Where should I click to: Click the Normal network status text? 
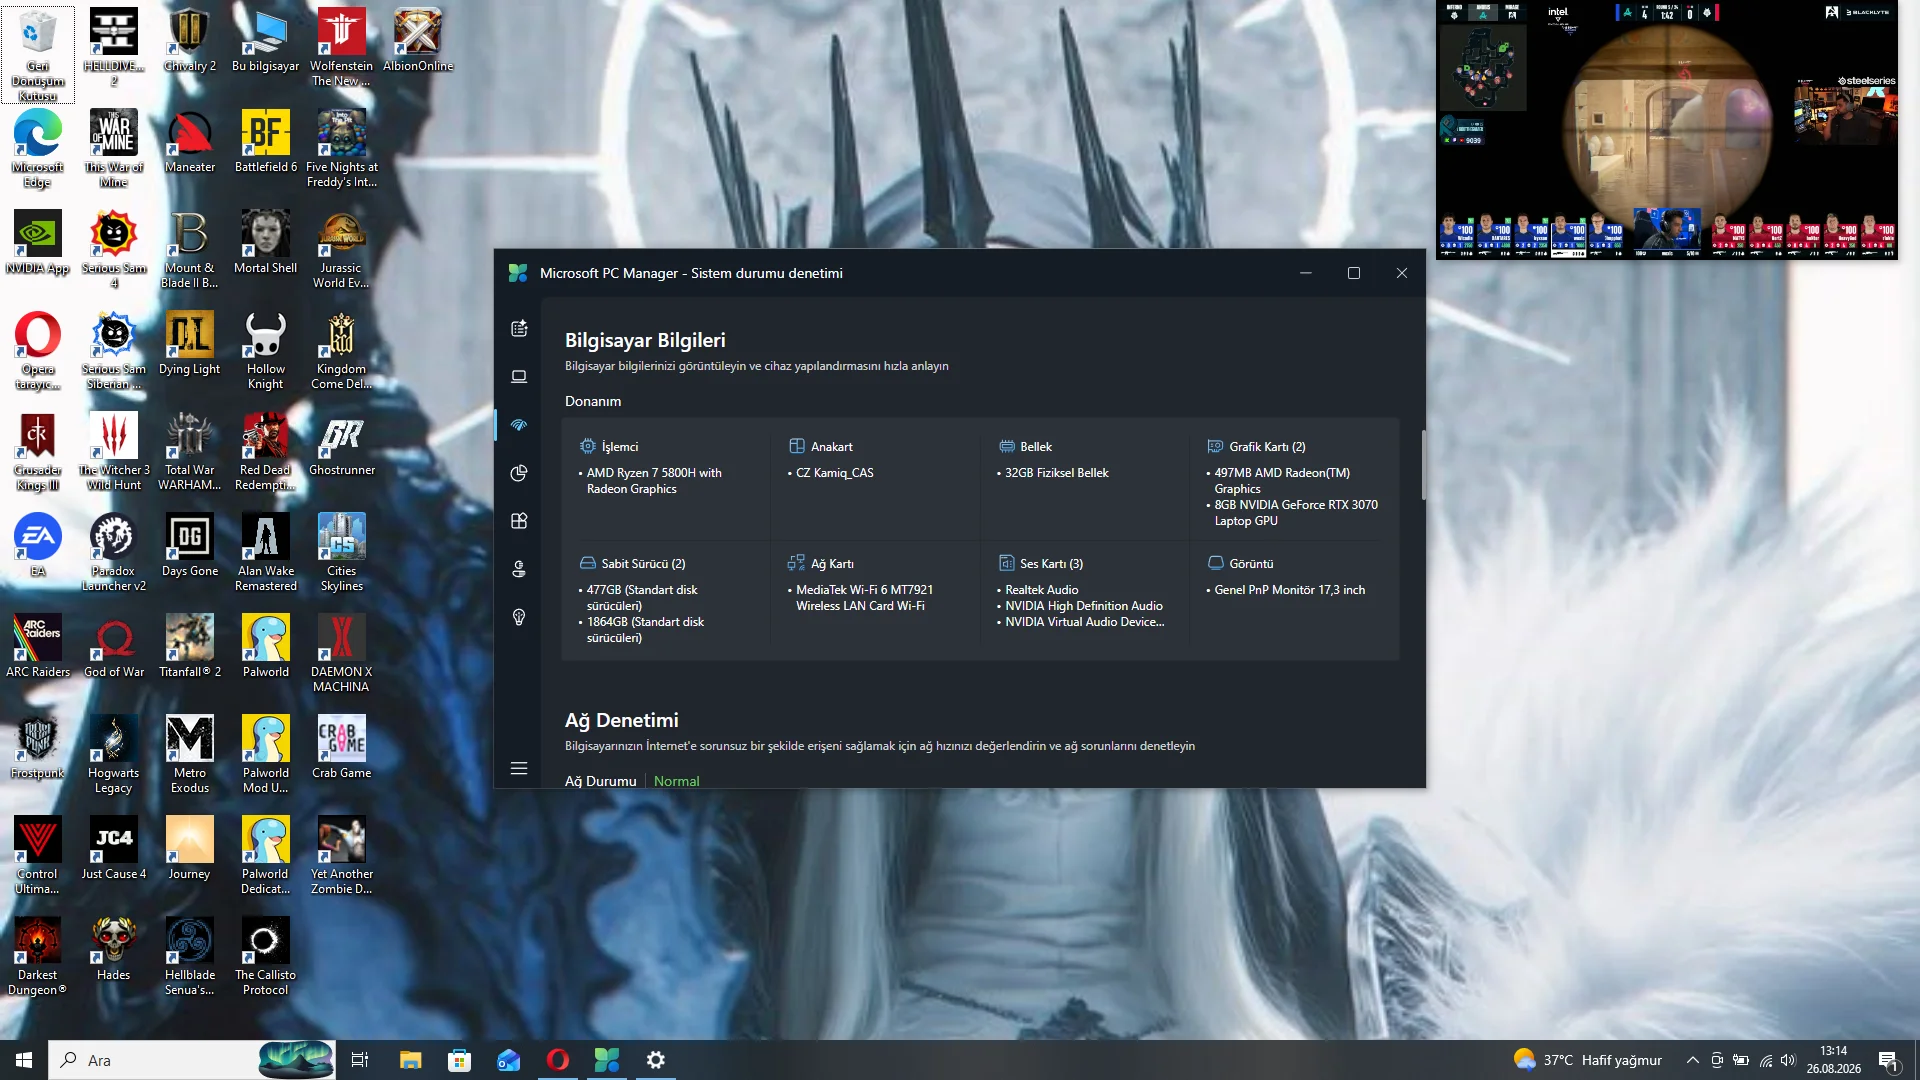[676, 781]
